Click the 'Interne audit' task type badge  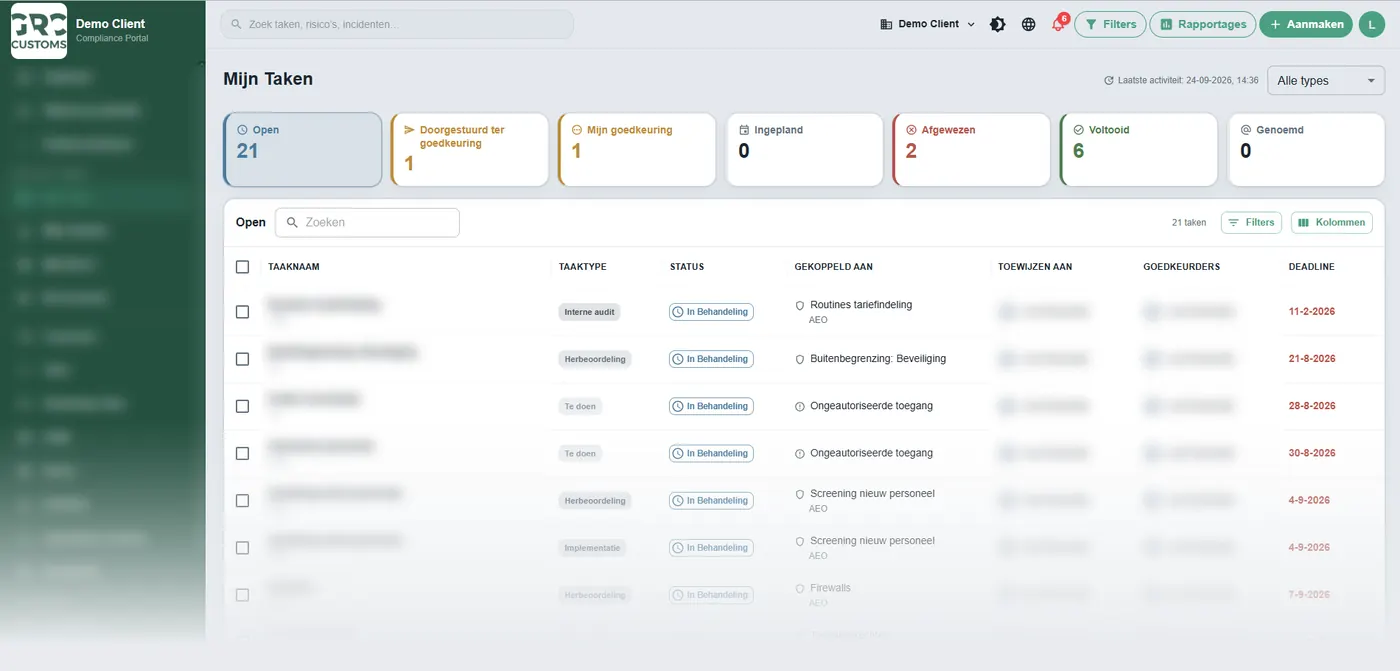(x=590, y=312)
